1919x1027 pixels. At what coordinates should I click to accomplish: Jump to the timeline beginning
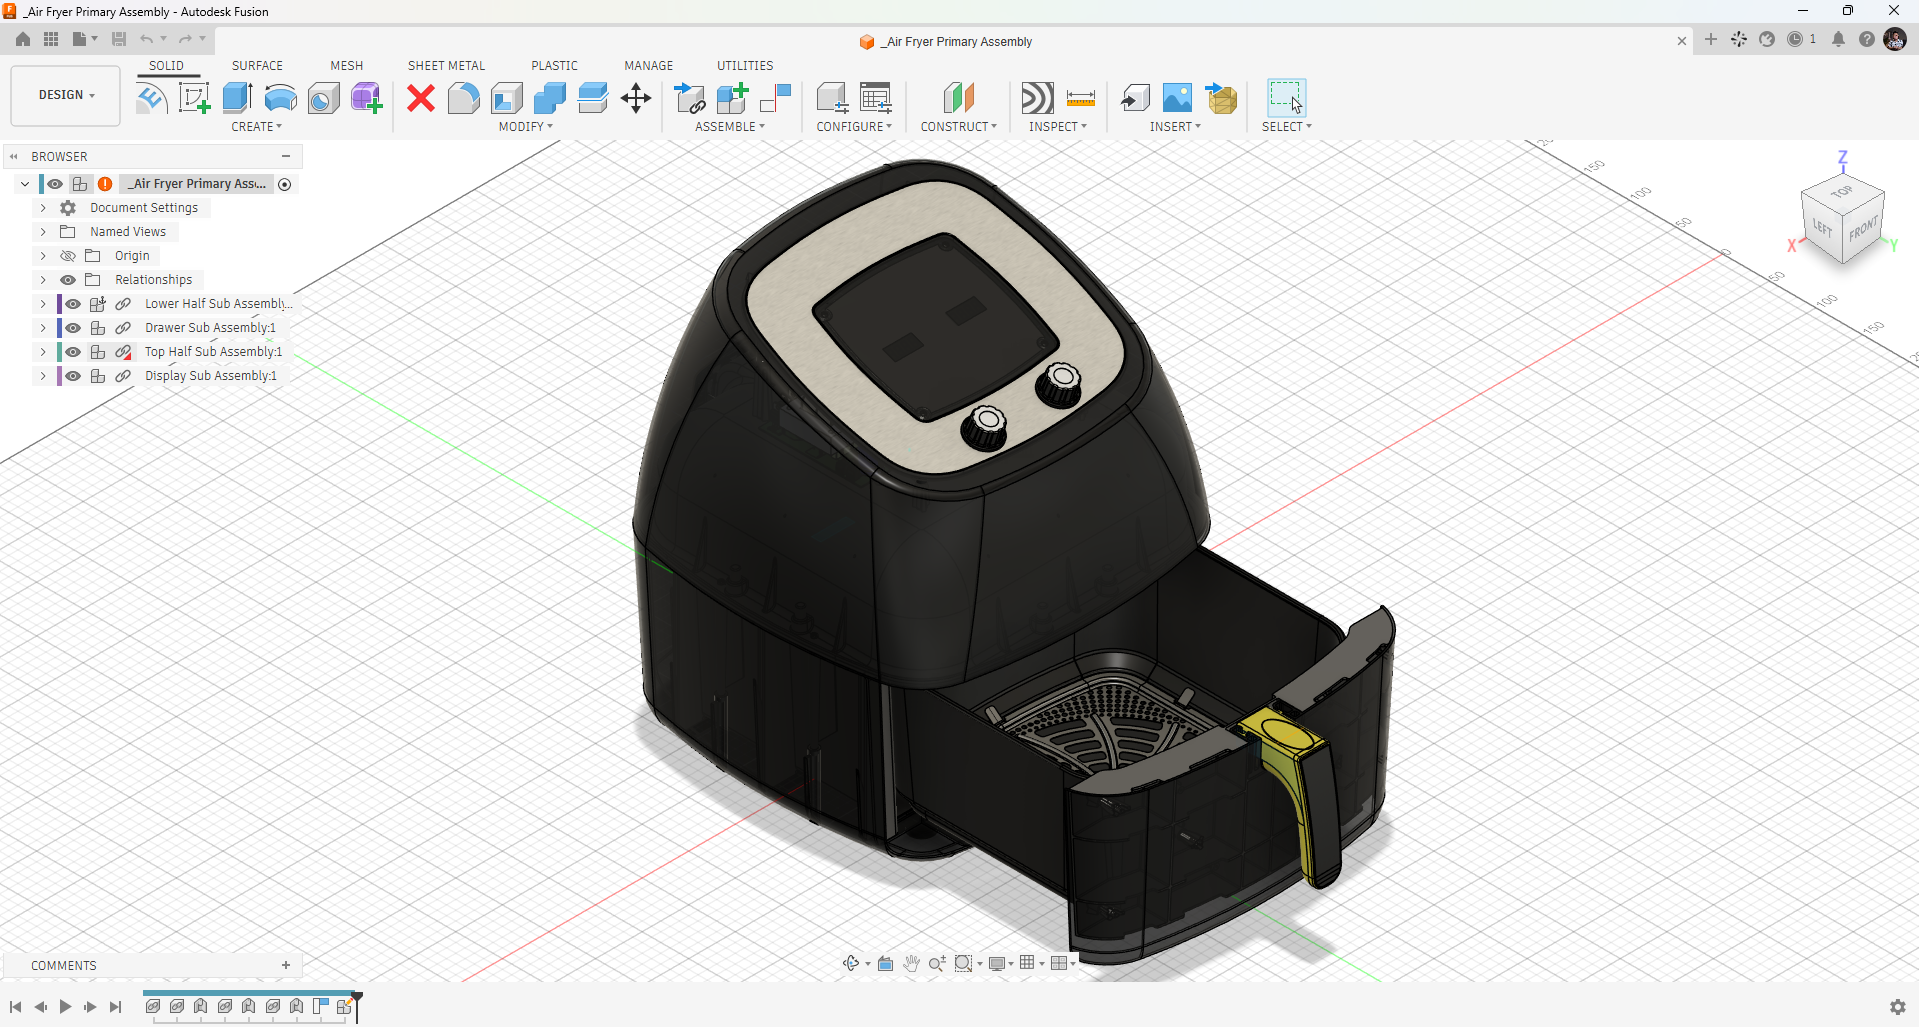tap(15, 1007)
